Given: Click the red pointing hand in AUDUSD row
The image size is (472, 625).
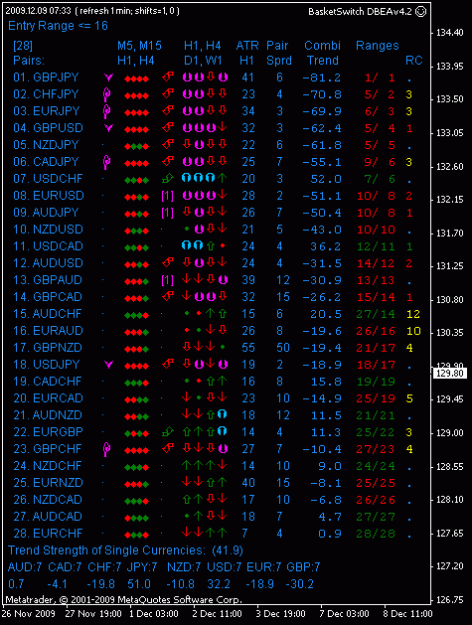Looking at the screenshot, I should click(x=168, y=263).
